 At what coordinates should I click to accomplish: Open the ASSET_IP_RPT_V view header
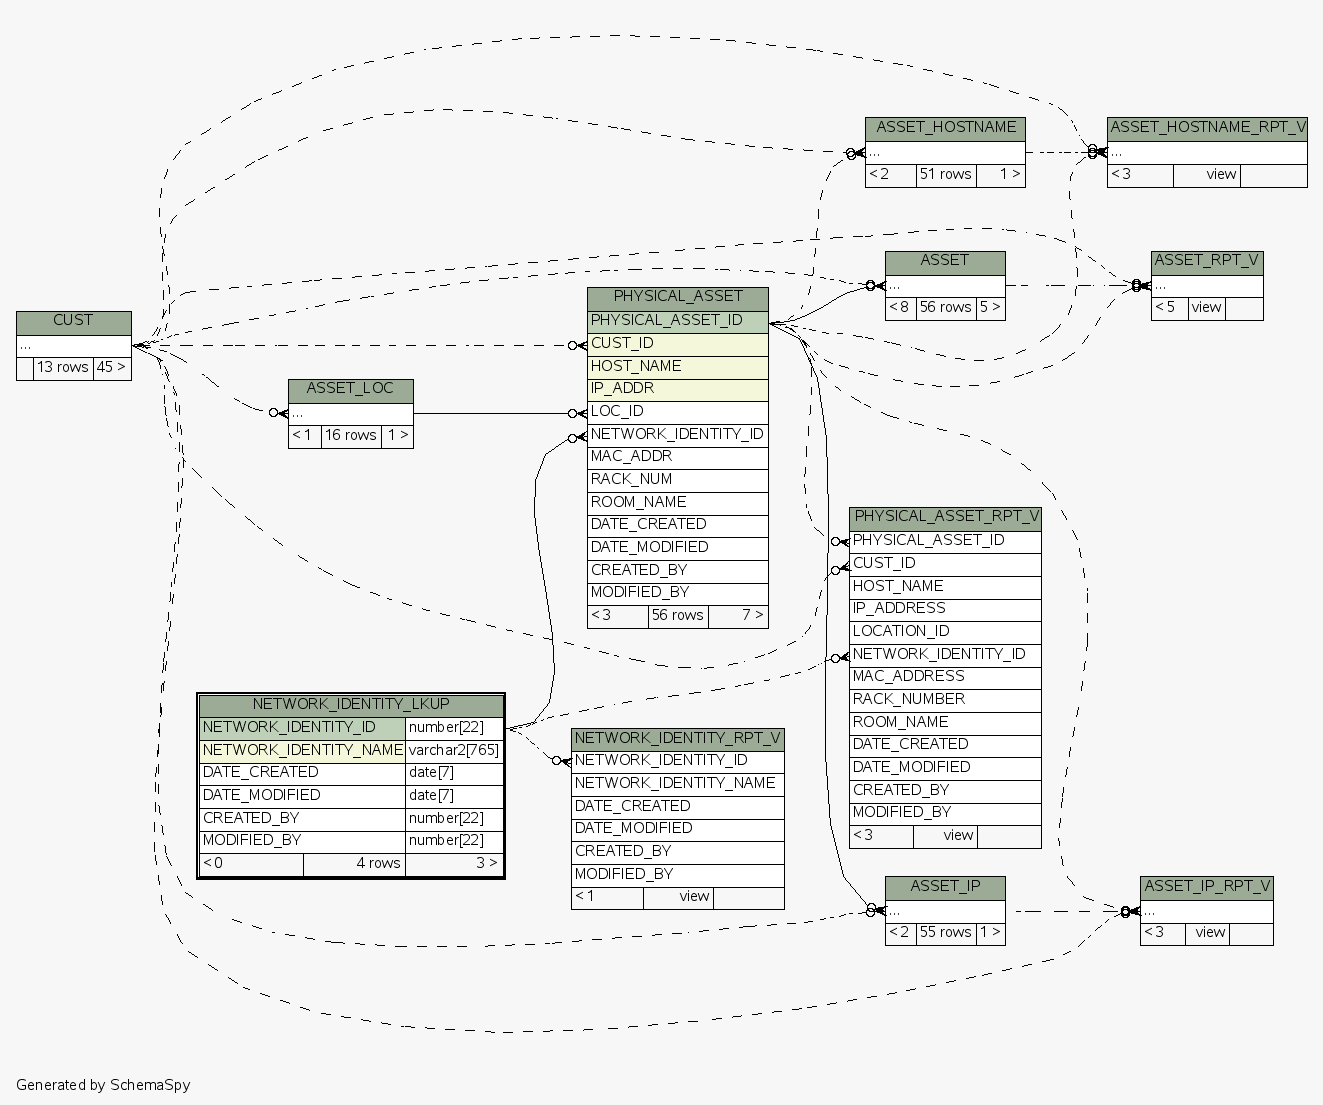tap(1206, 887)
